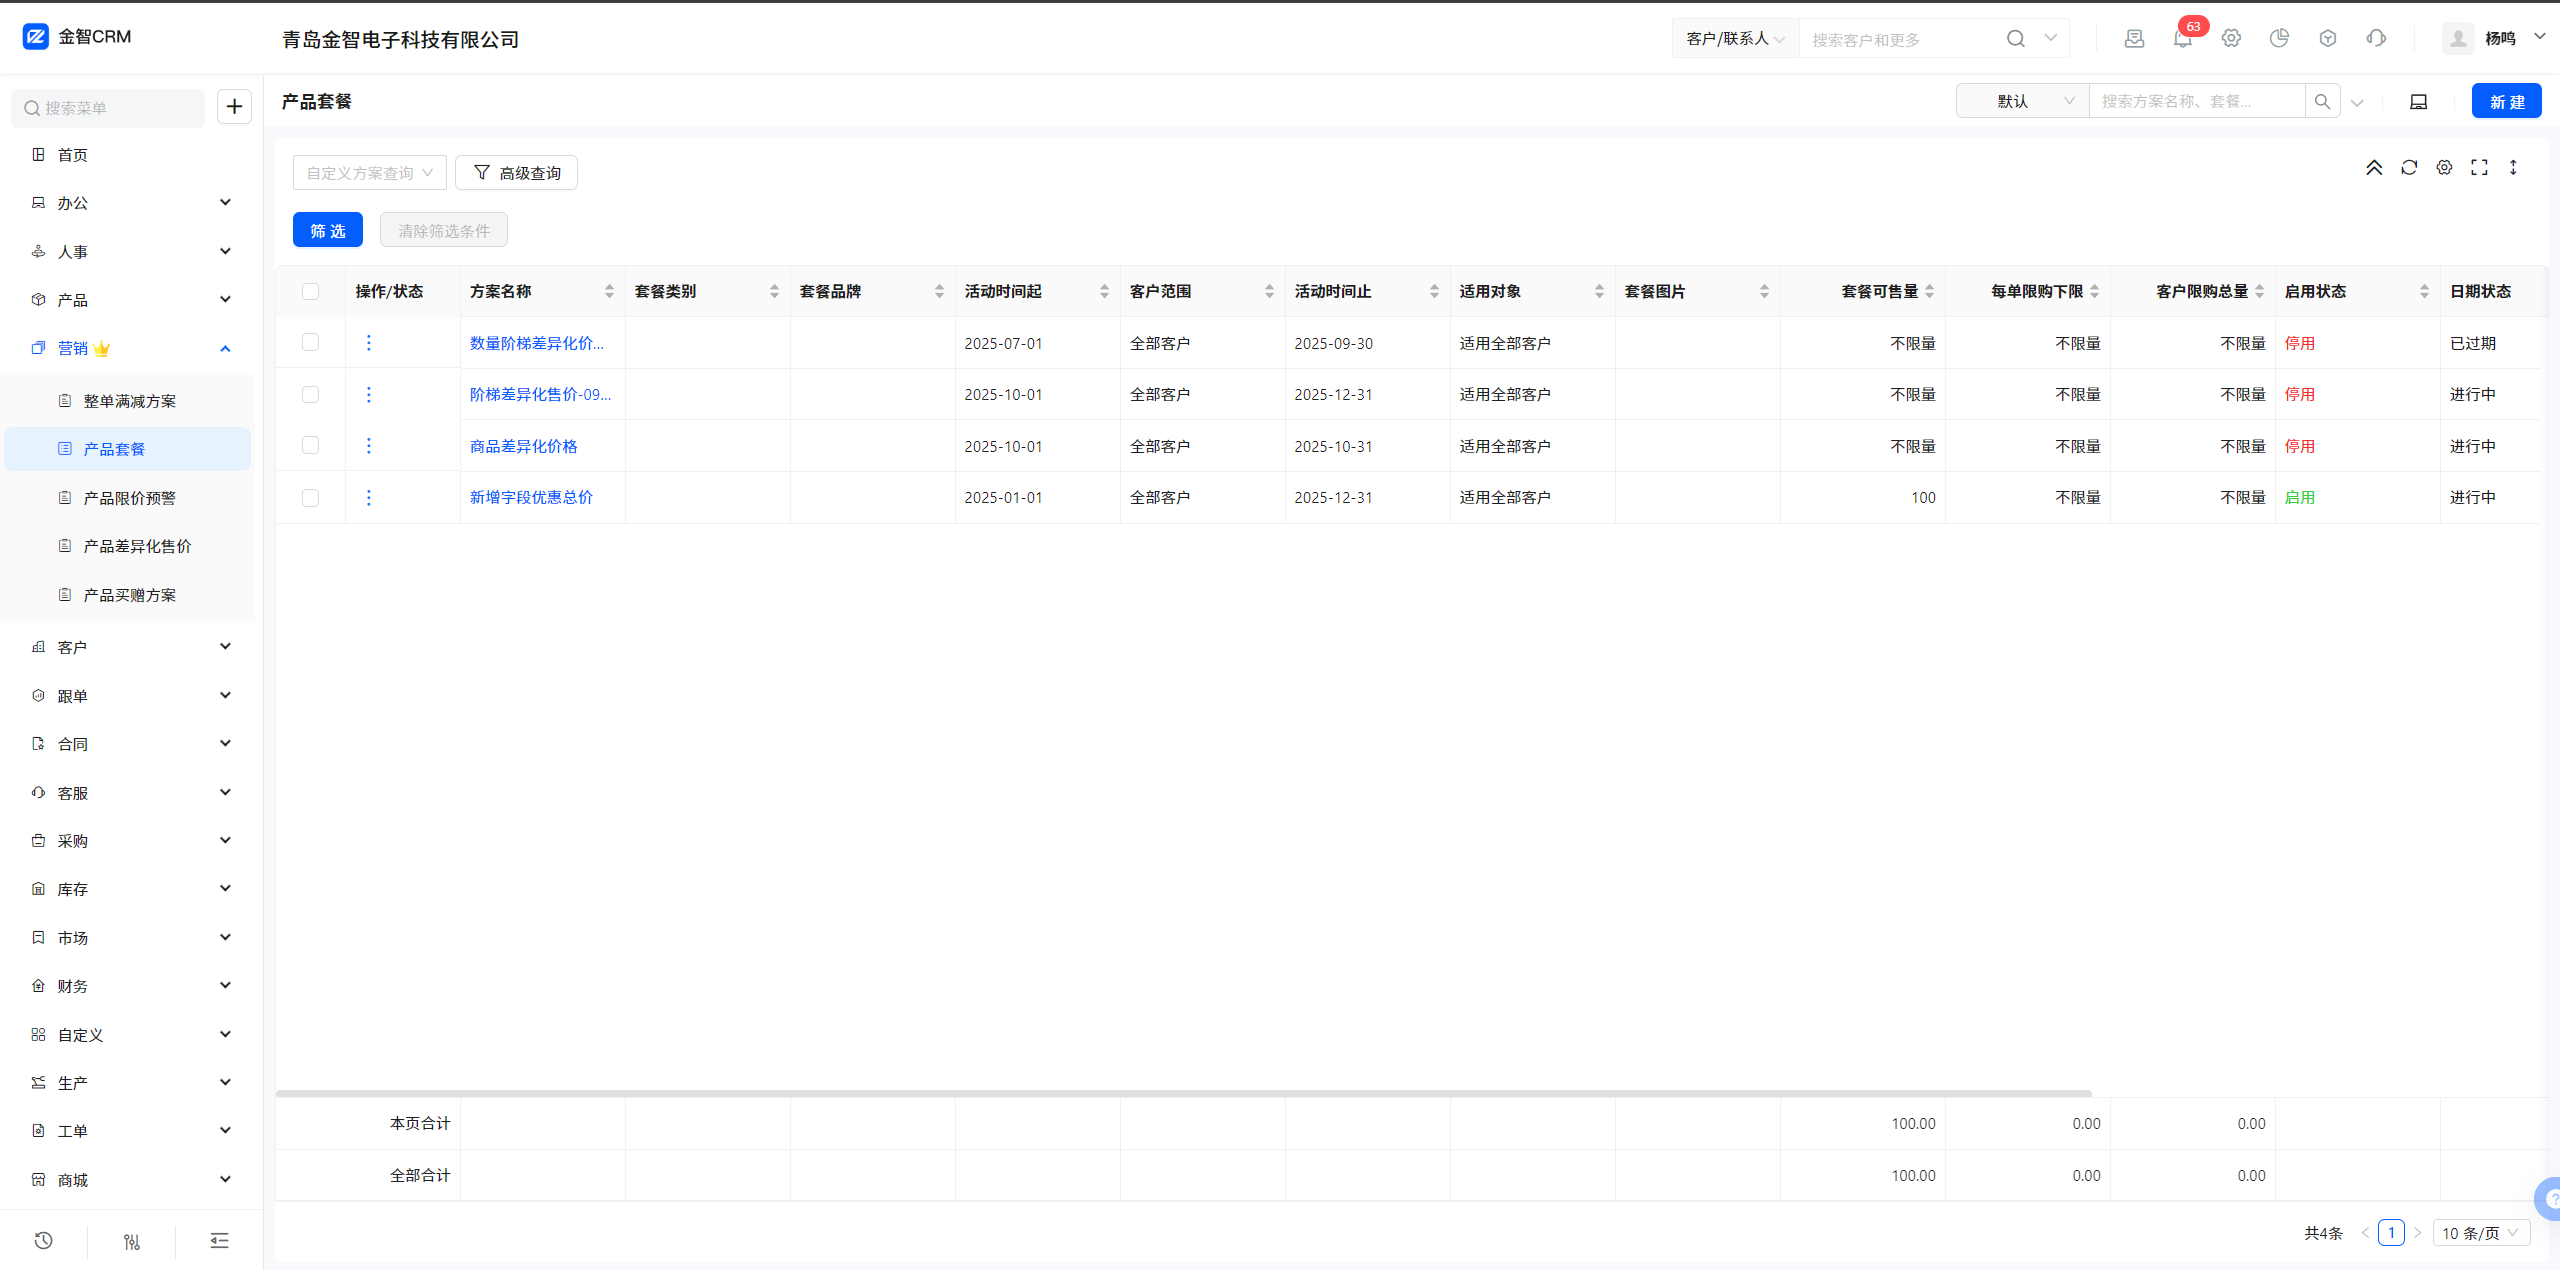Viewport: 2560px width, 1270px height.
Task: Open the 产品差异化售价 menu item
Action: pyautogui.click(x=137, y=546)
